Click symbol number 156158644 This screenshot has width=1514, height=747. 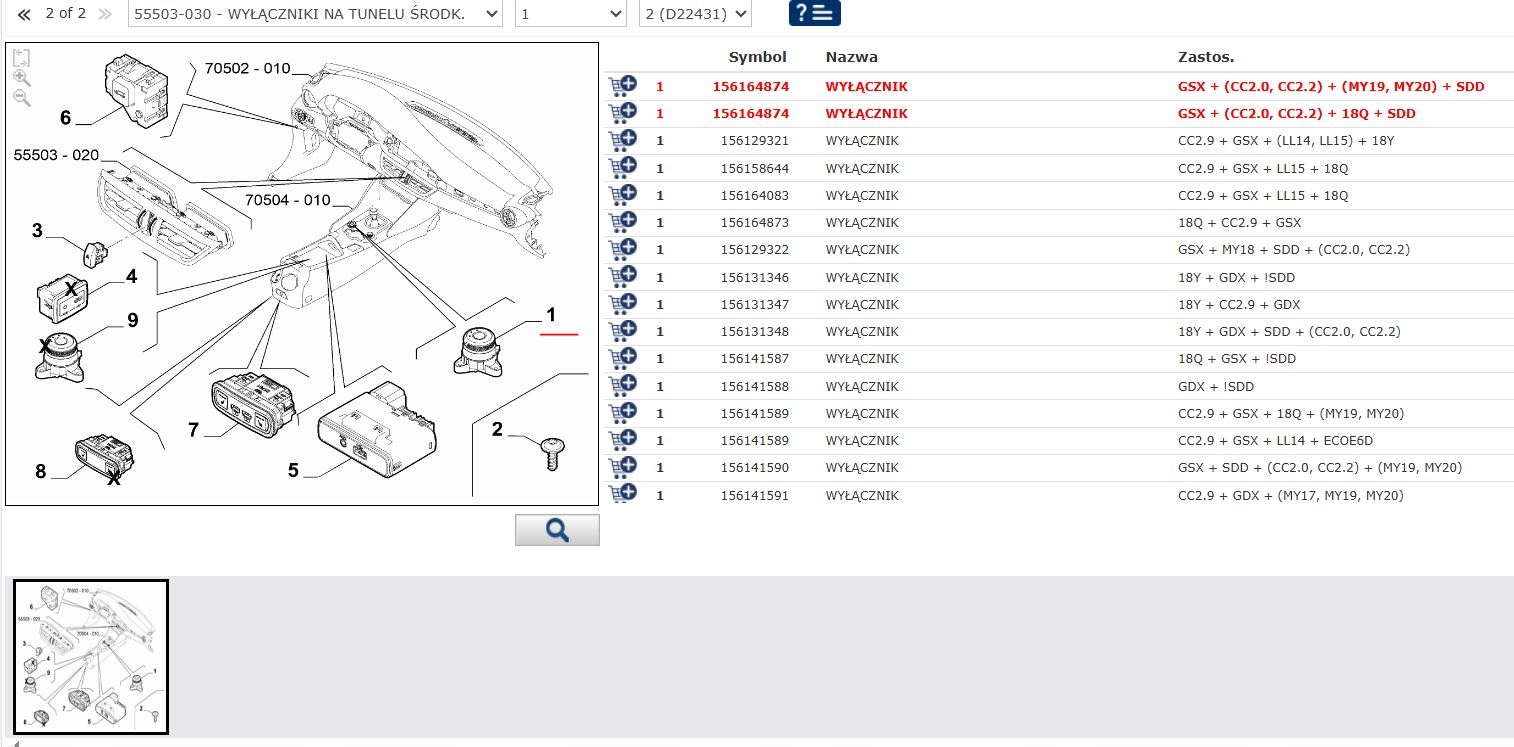(754, 168)
